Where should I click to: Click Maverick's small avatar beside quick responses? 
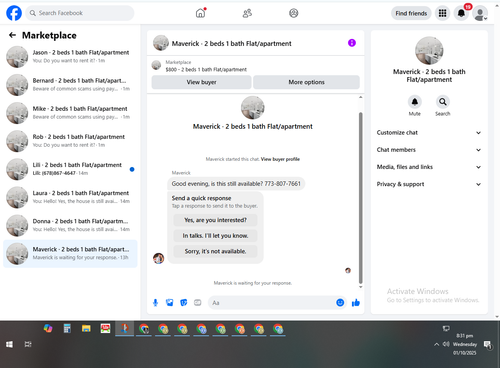[x=158, y=258]
